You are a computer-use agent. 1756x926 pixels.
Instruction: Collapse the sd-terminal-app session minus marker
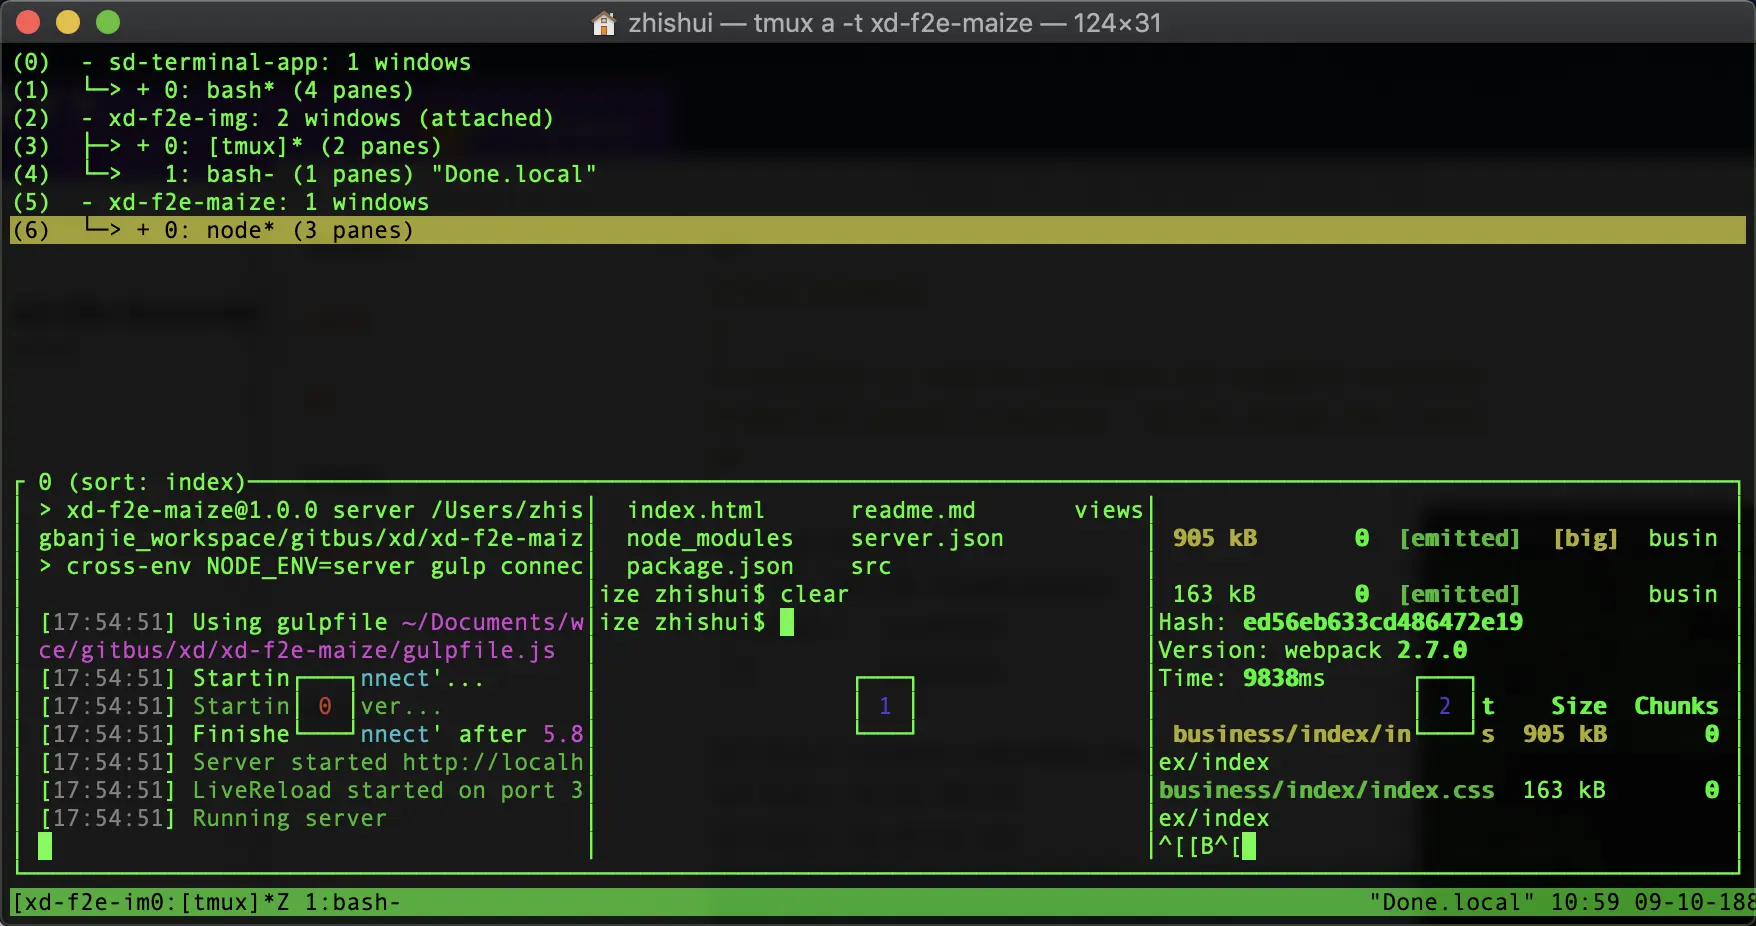(88, 62)
